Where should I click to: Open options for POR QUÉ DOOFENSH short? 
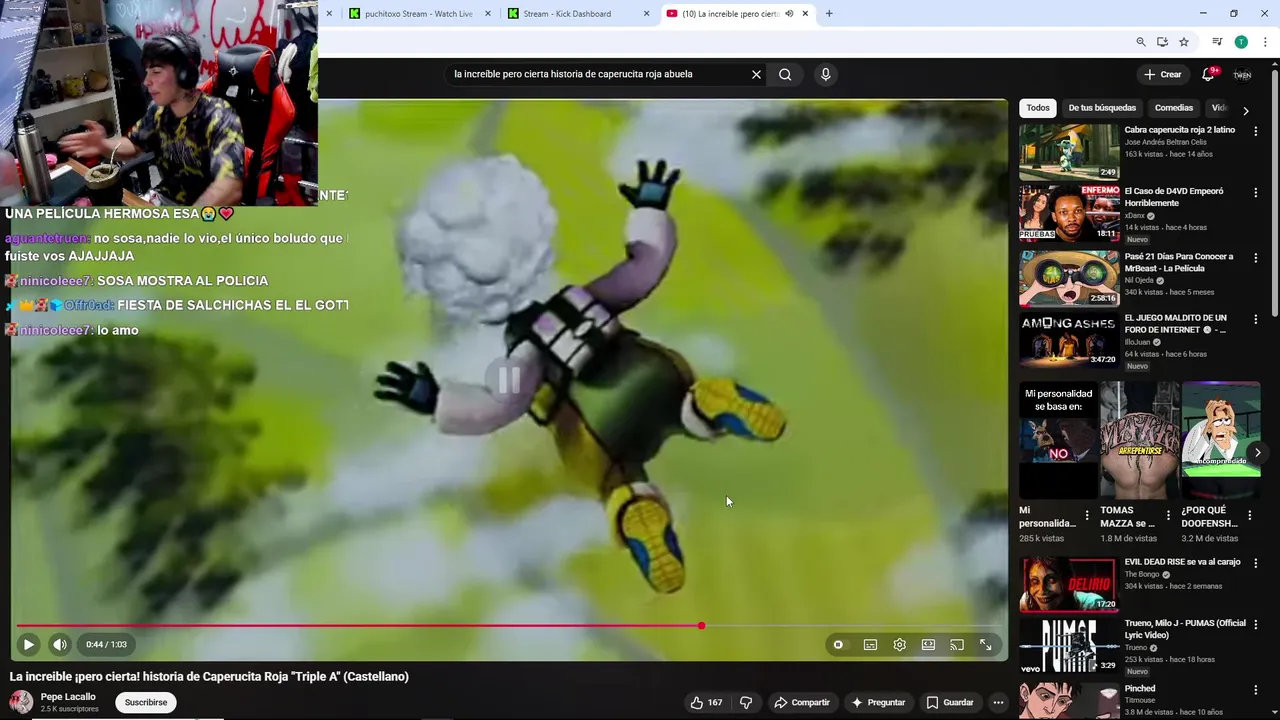[x=1249, y=516]
